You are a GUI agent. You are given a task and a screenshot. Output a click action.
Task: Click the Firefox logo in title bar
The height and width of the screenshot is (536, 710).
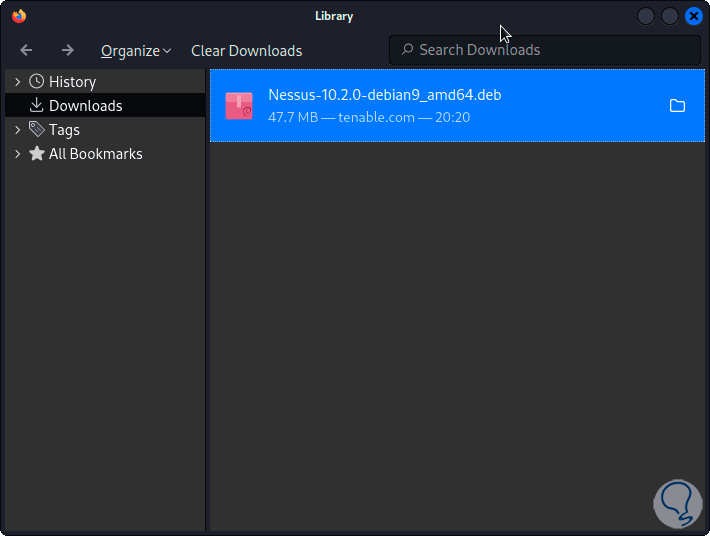tap(19, 16)
